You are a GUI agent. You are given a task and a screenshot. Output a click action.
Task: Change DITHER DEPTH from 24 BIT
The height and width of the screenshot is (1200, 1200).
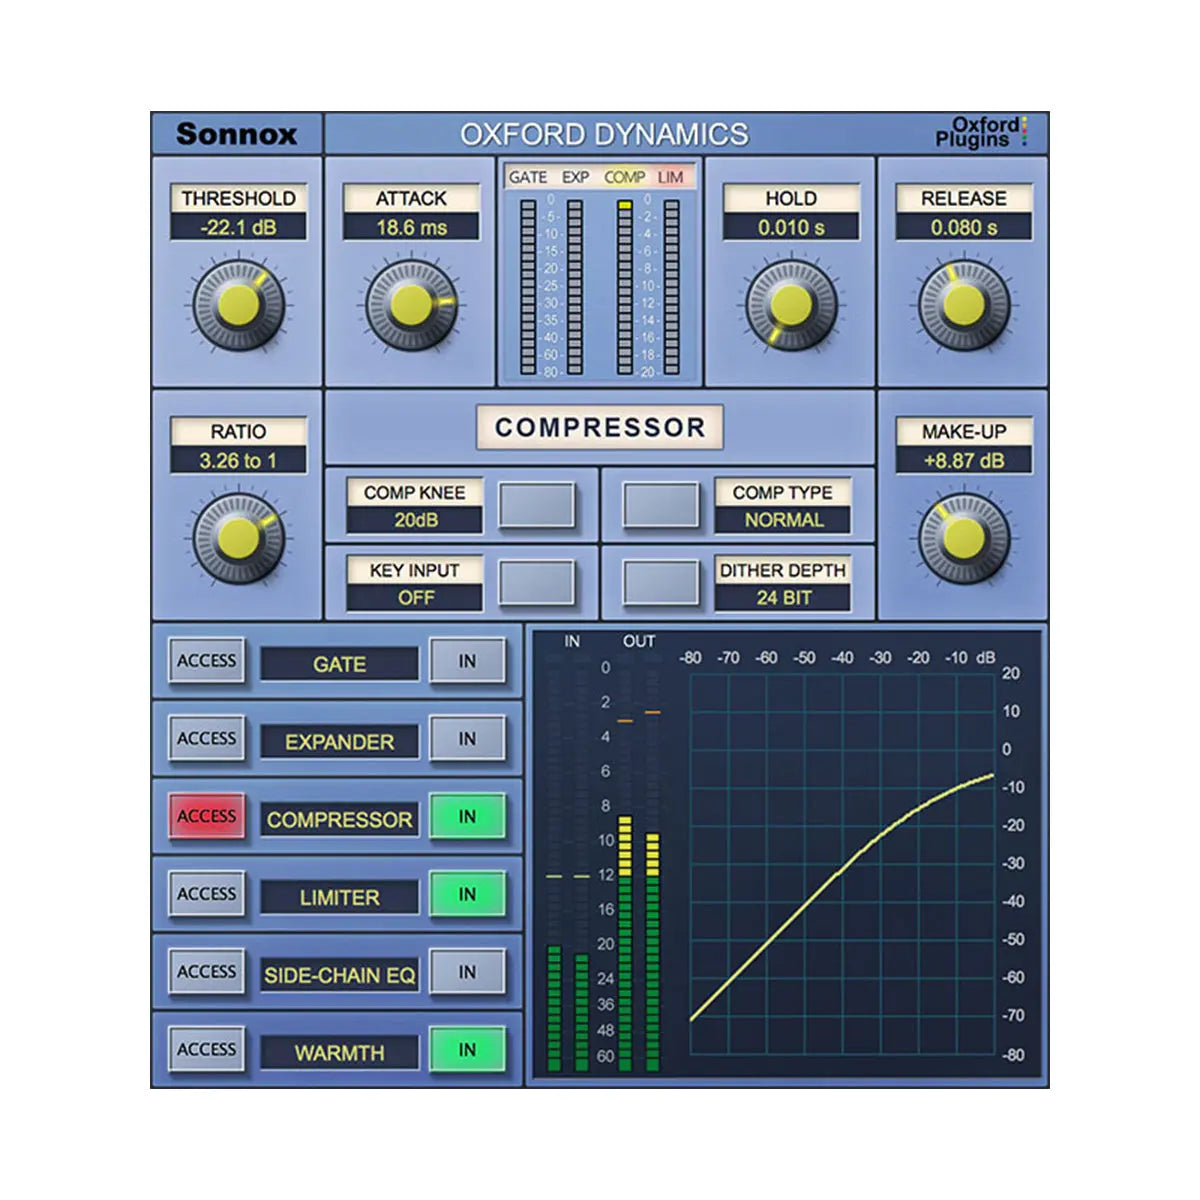click(x=783, y=598)
